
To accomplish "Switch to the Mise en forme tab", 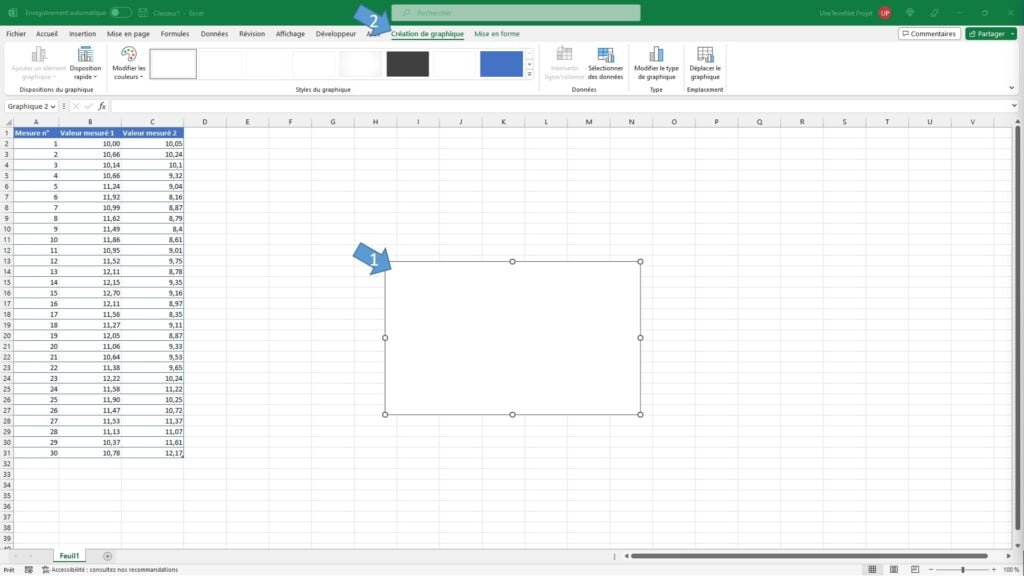I will point(497,33).
